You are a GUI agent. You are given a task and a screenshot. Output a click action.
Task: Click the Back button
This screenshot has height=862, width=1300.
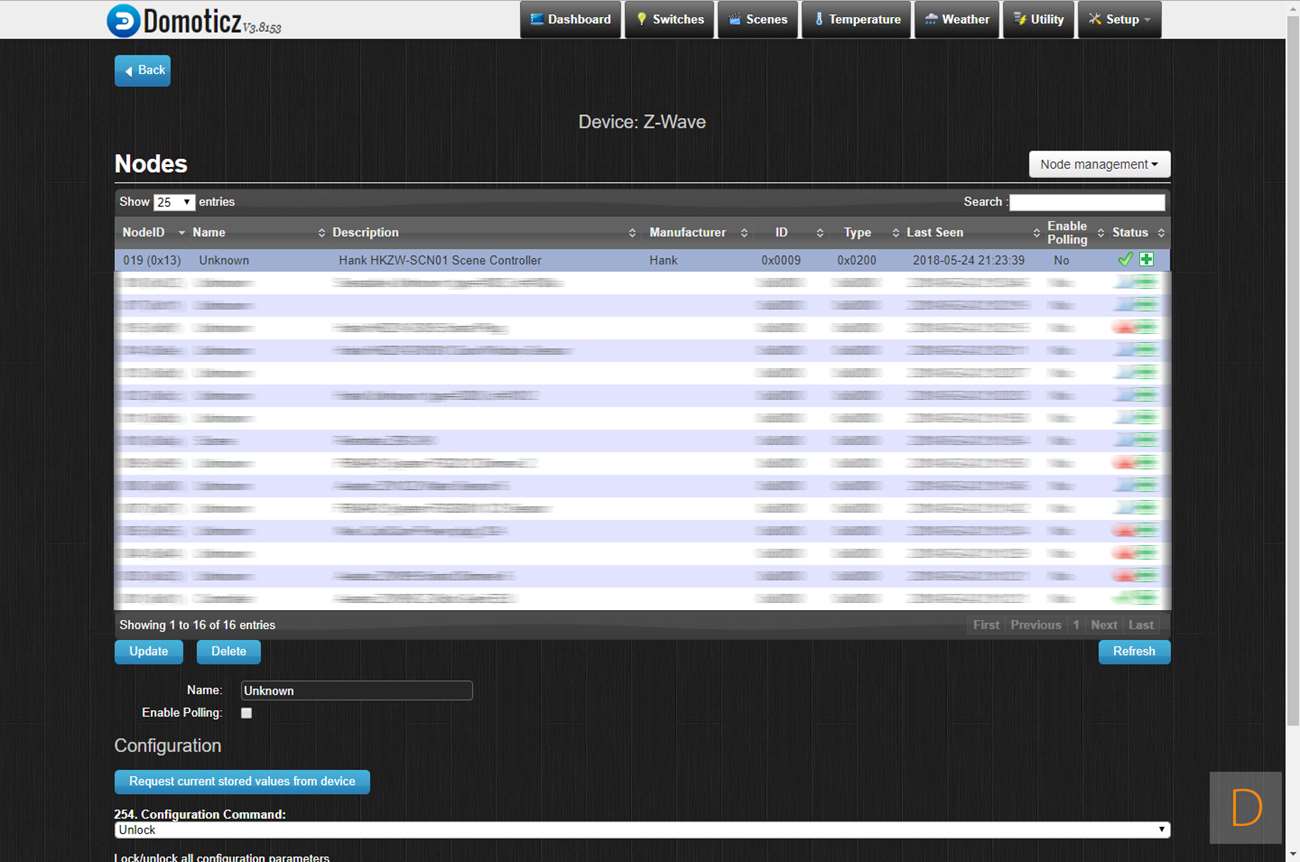point(143,70)
